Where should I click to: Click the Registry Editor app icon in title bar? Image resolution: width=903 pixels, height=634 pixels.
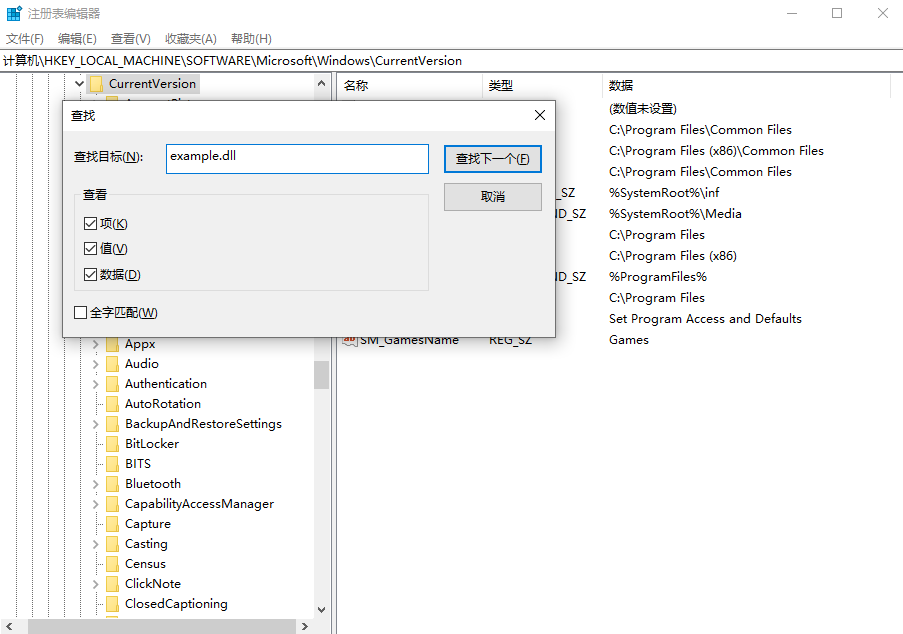[x=13, y=14]
